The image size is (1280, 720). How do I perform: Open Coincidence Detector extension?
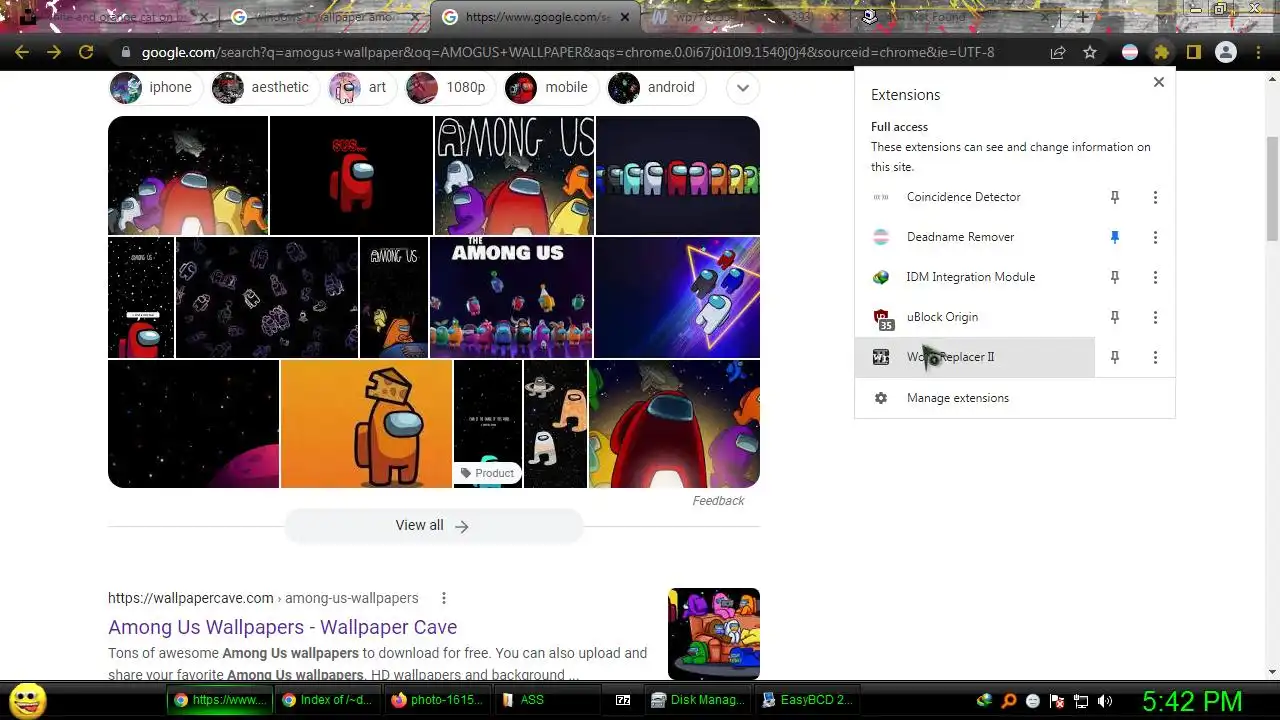pyautogui.click(x=975, y=197)
